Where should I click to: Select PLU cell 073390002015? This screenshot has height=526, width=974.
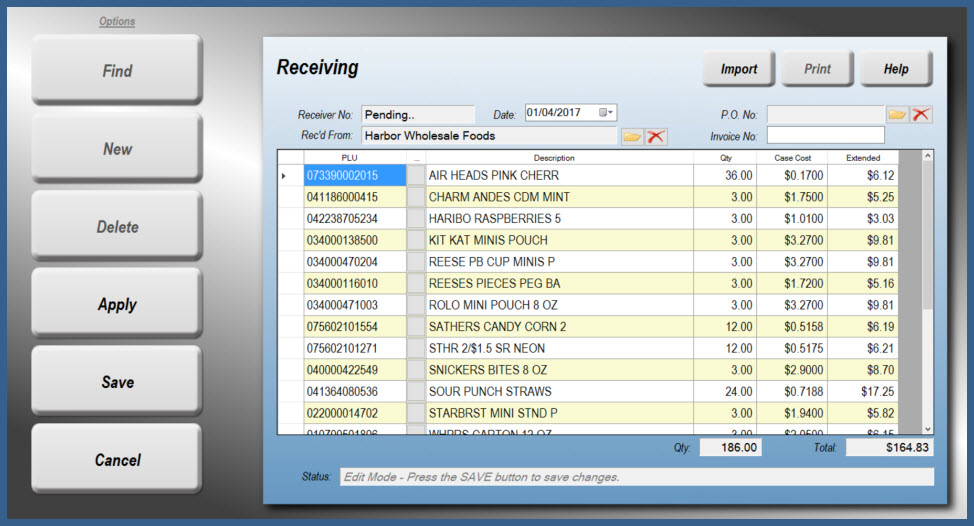pos(355,175)
